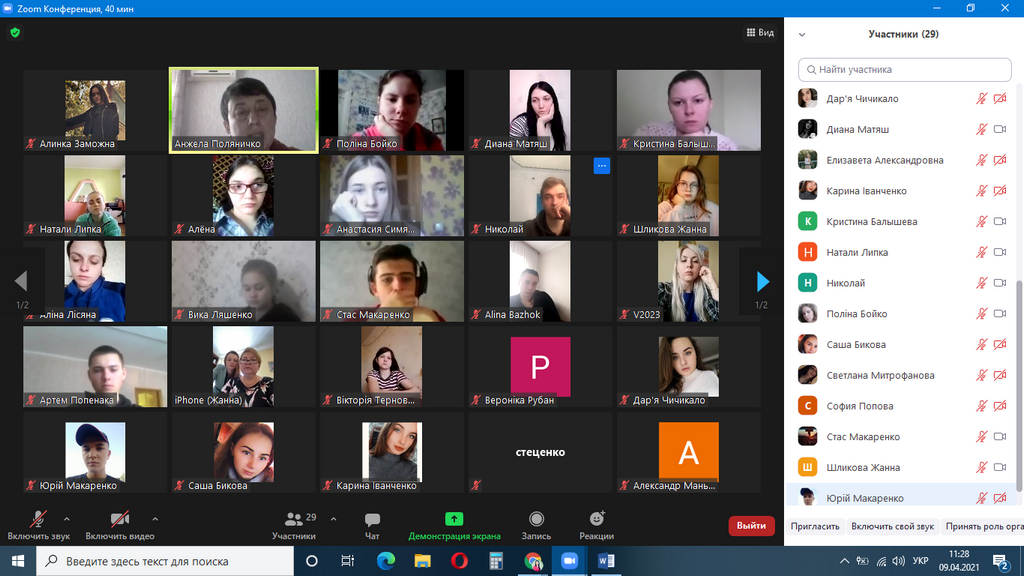Launch Opera browser from the taskbar
Viewport: 1024px width, 576px height.
coord(459,561)
